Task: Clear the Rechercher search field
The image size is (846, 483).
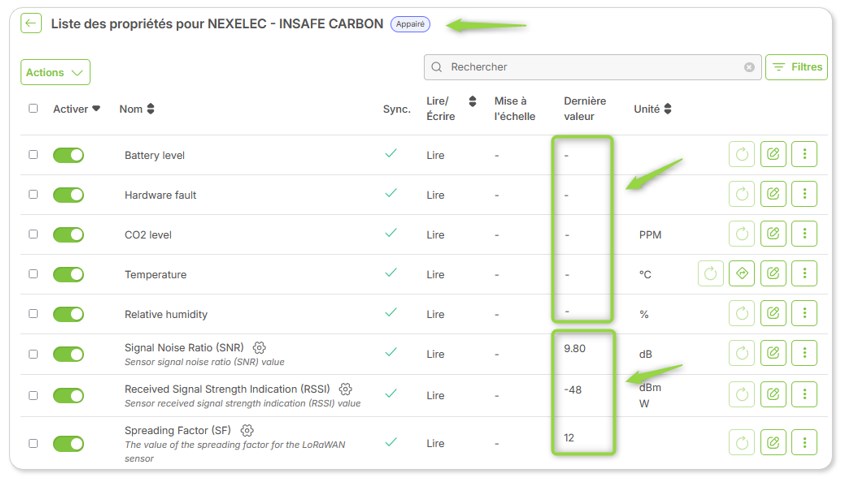Action: (749, 67)
